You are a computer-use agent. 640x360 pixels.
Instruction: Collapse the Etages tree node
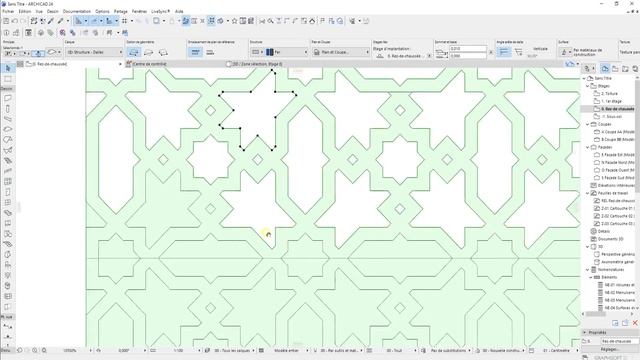[588, 86]
